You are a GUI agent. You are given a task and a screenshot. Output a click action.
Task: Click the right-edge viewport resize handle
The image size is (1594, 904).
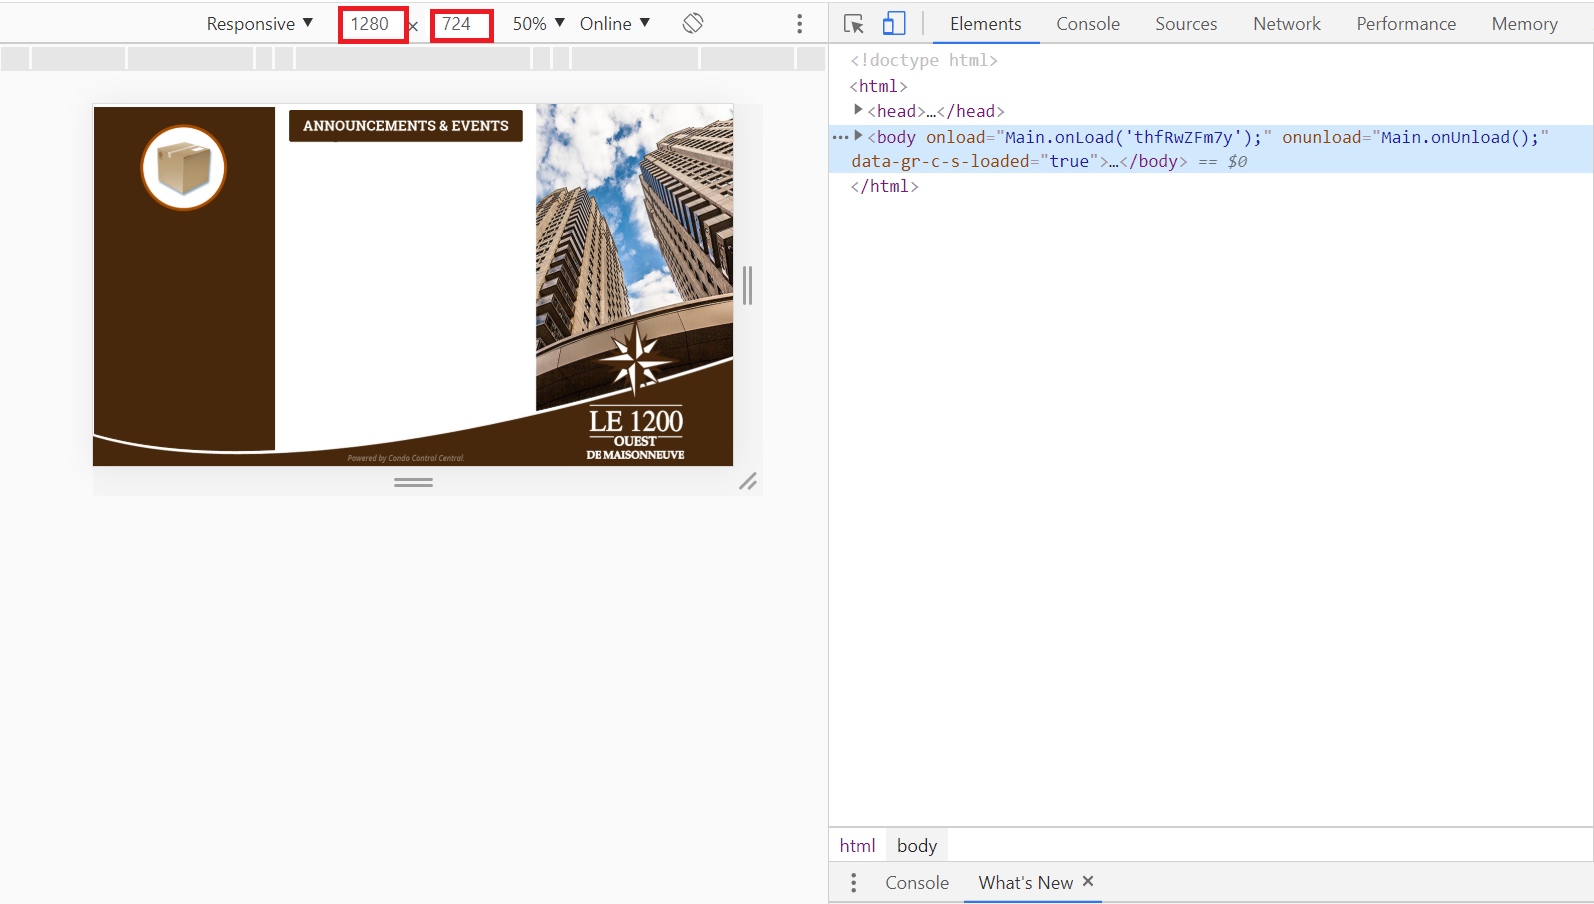pos(747,286)
